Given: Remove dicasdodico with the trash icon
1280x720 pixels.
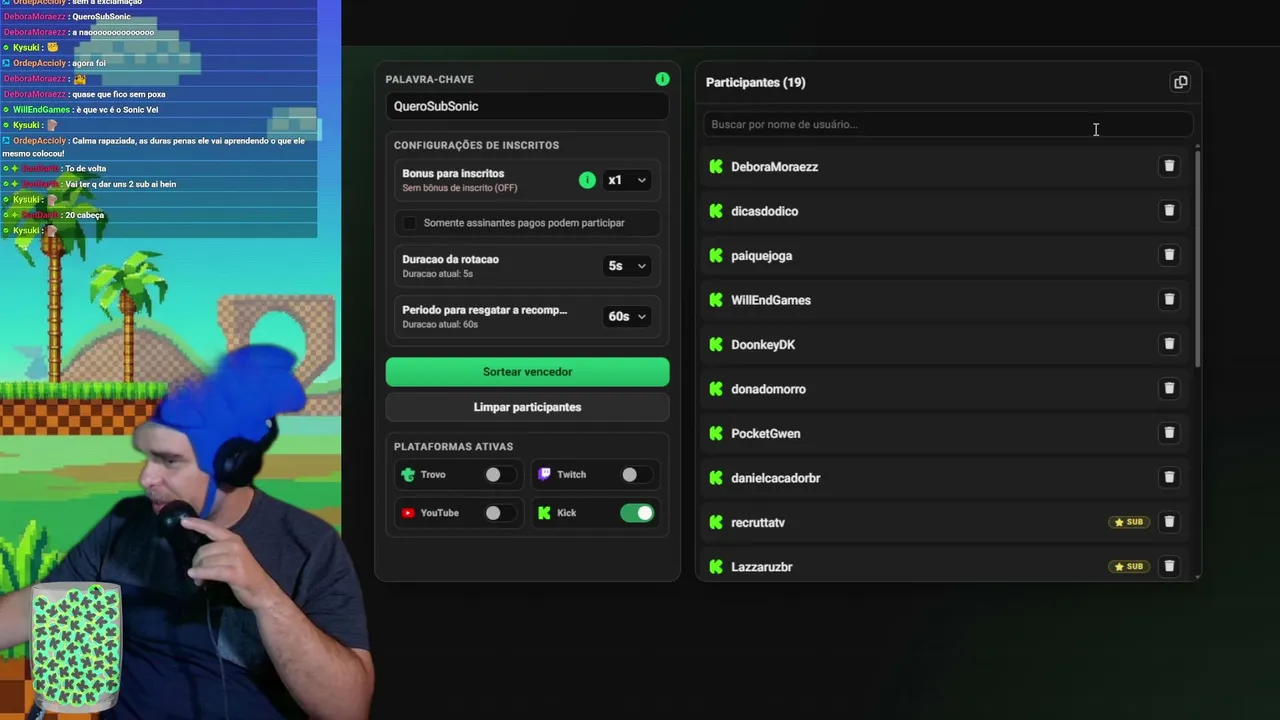Looking at the screenshot, I should click(x=1169, y=211).
